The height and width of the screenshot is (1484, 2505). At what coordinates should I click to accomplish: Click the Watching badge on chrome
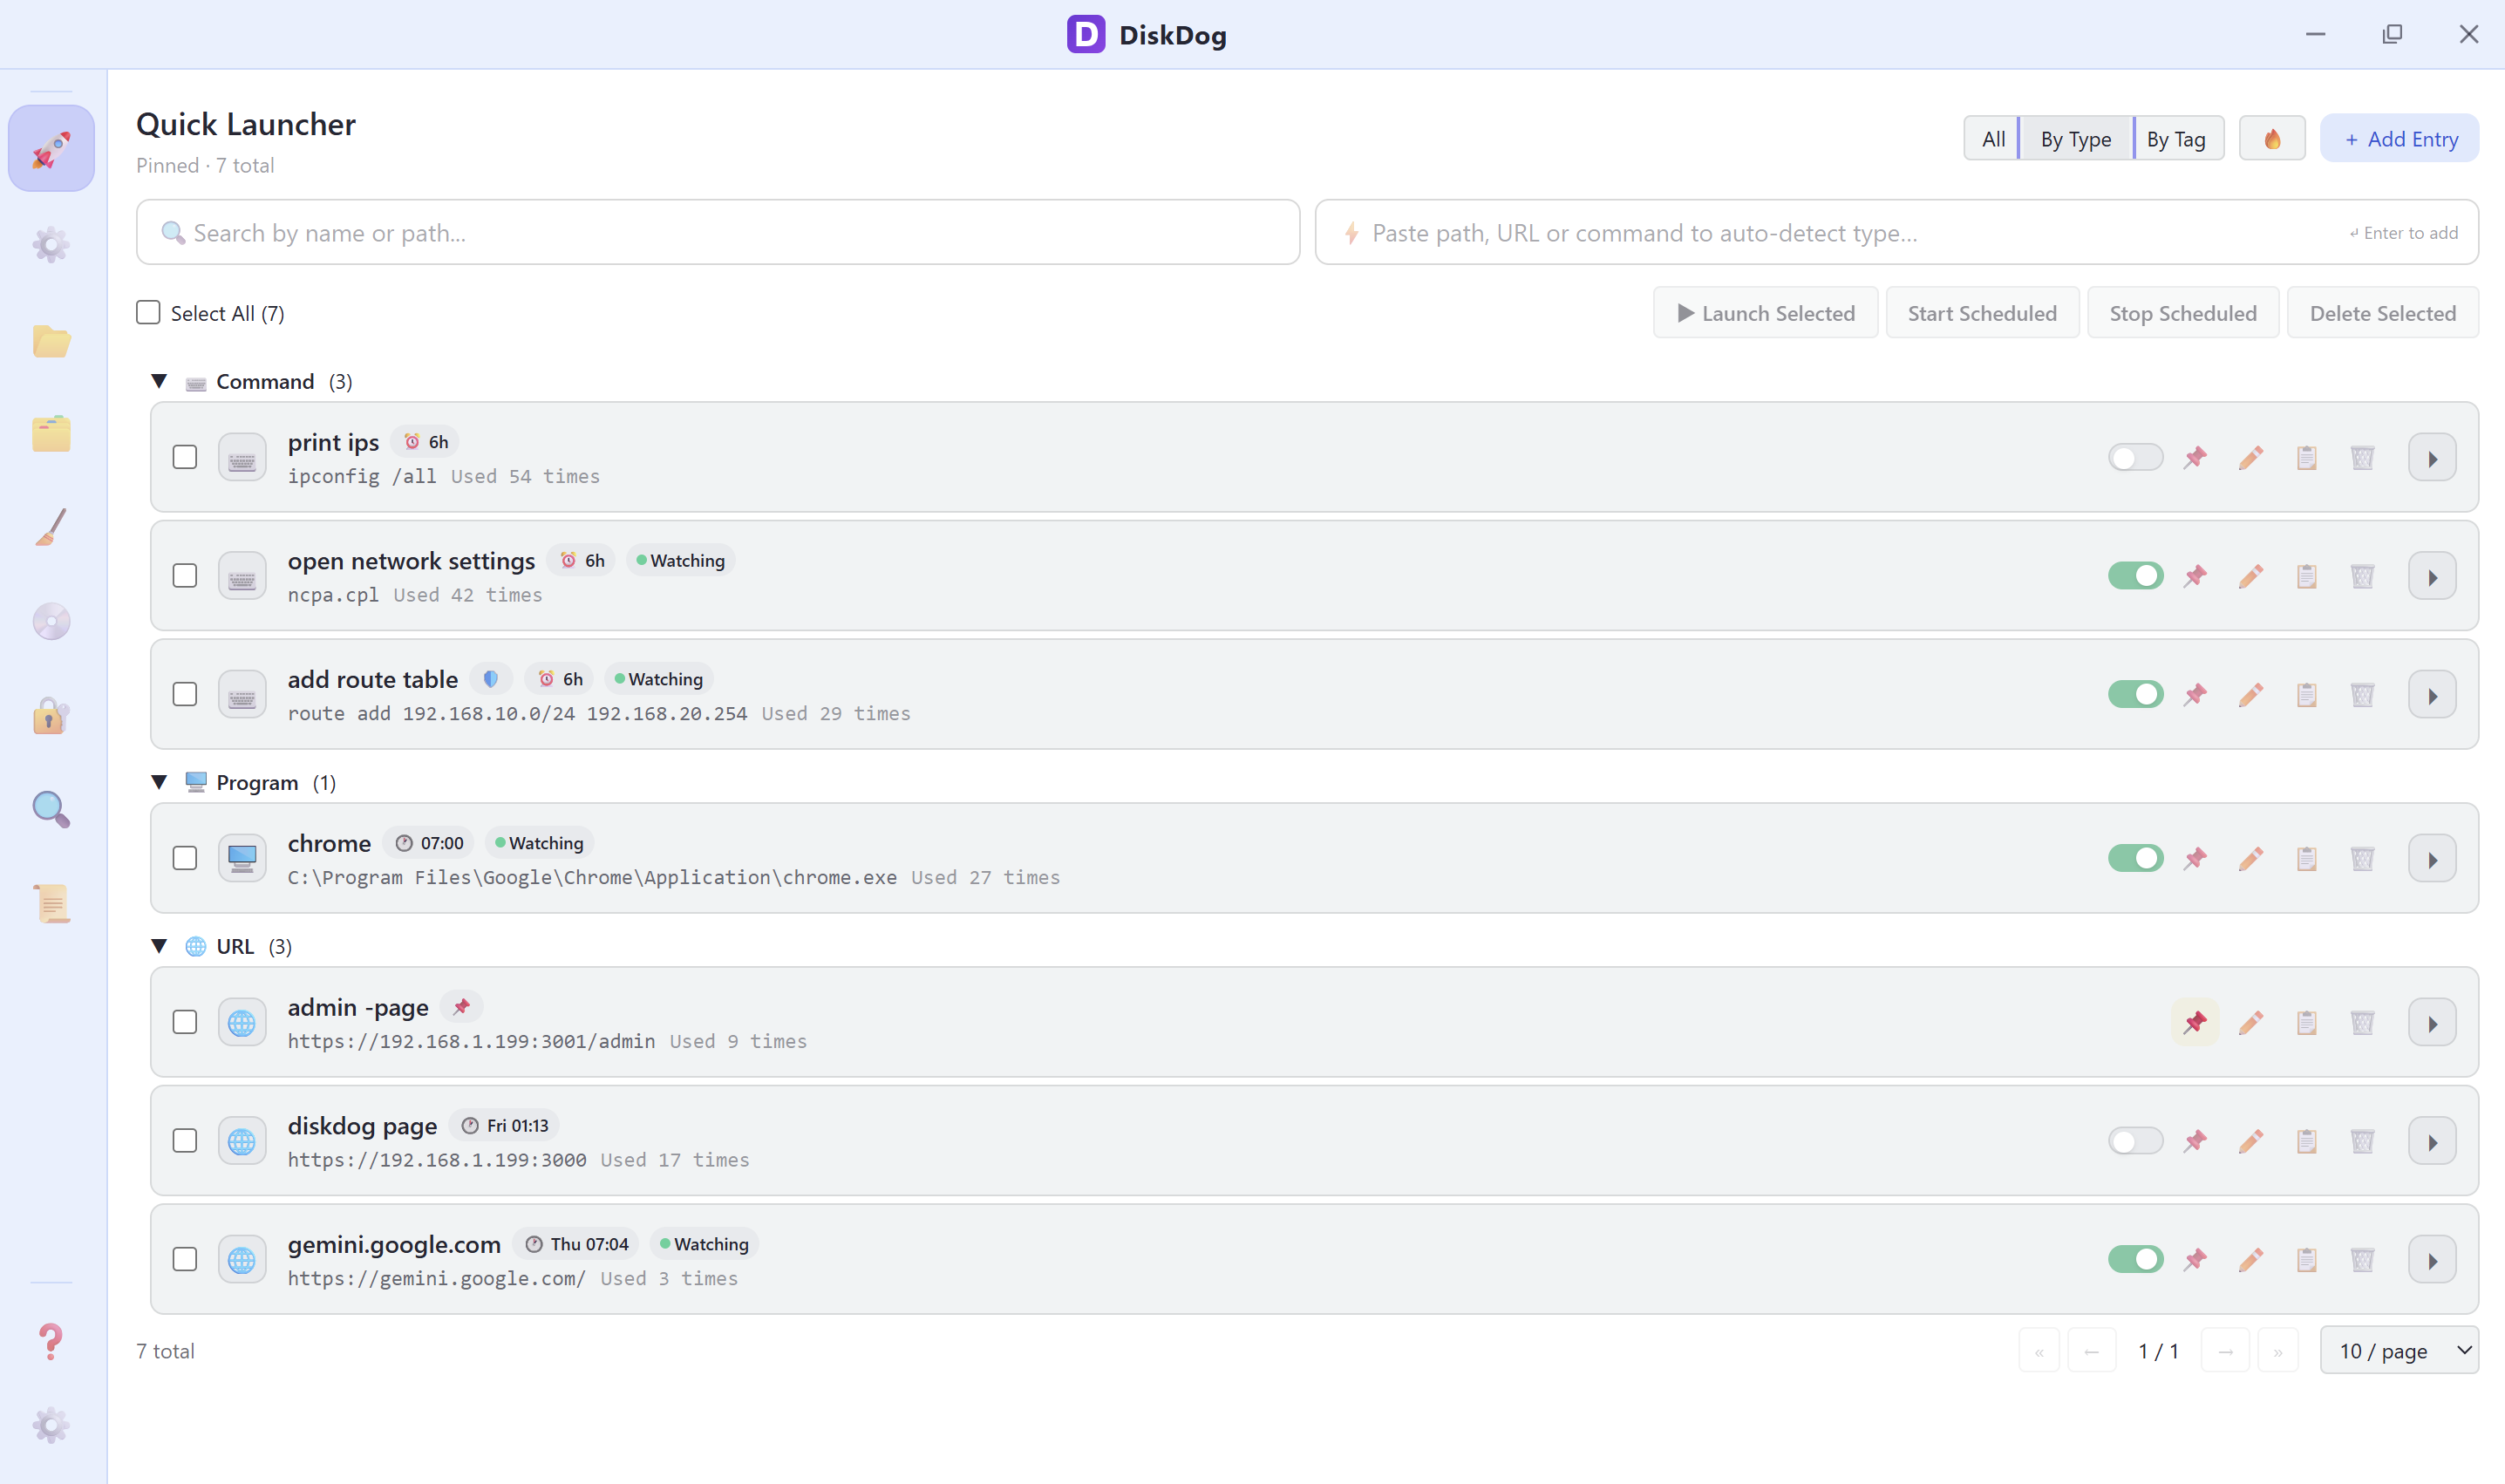[x=538, y=844]
